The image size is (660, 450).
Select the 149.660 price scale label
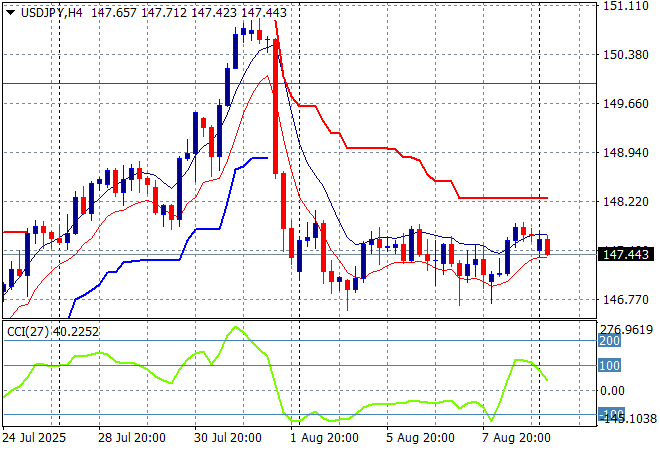coord(626,104)
